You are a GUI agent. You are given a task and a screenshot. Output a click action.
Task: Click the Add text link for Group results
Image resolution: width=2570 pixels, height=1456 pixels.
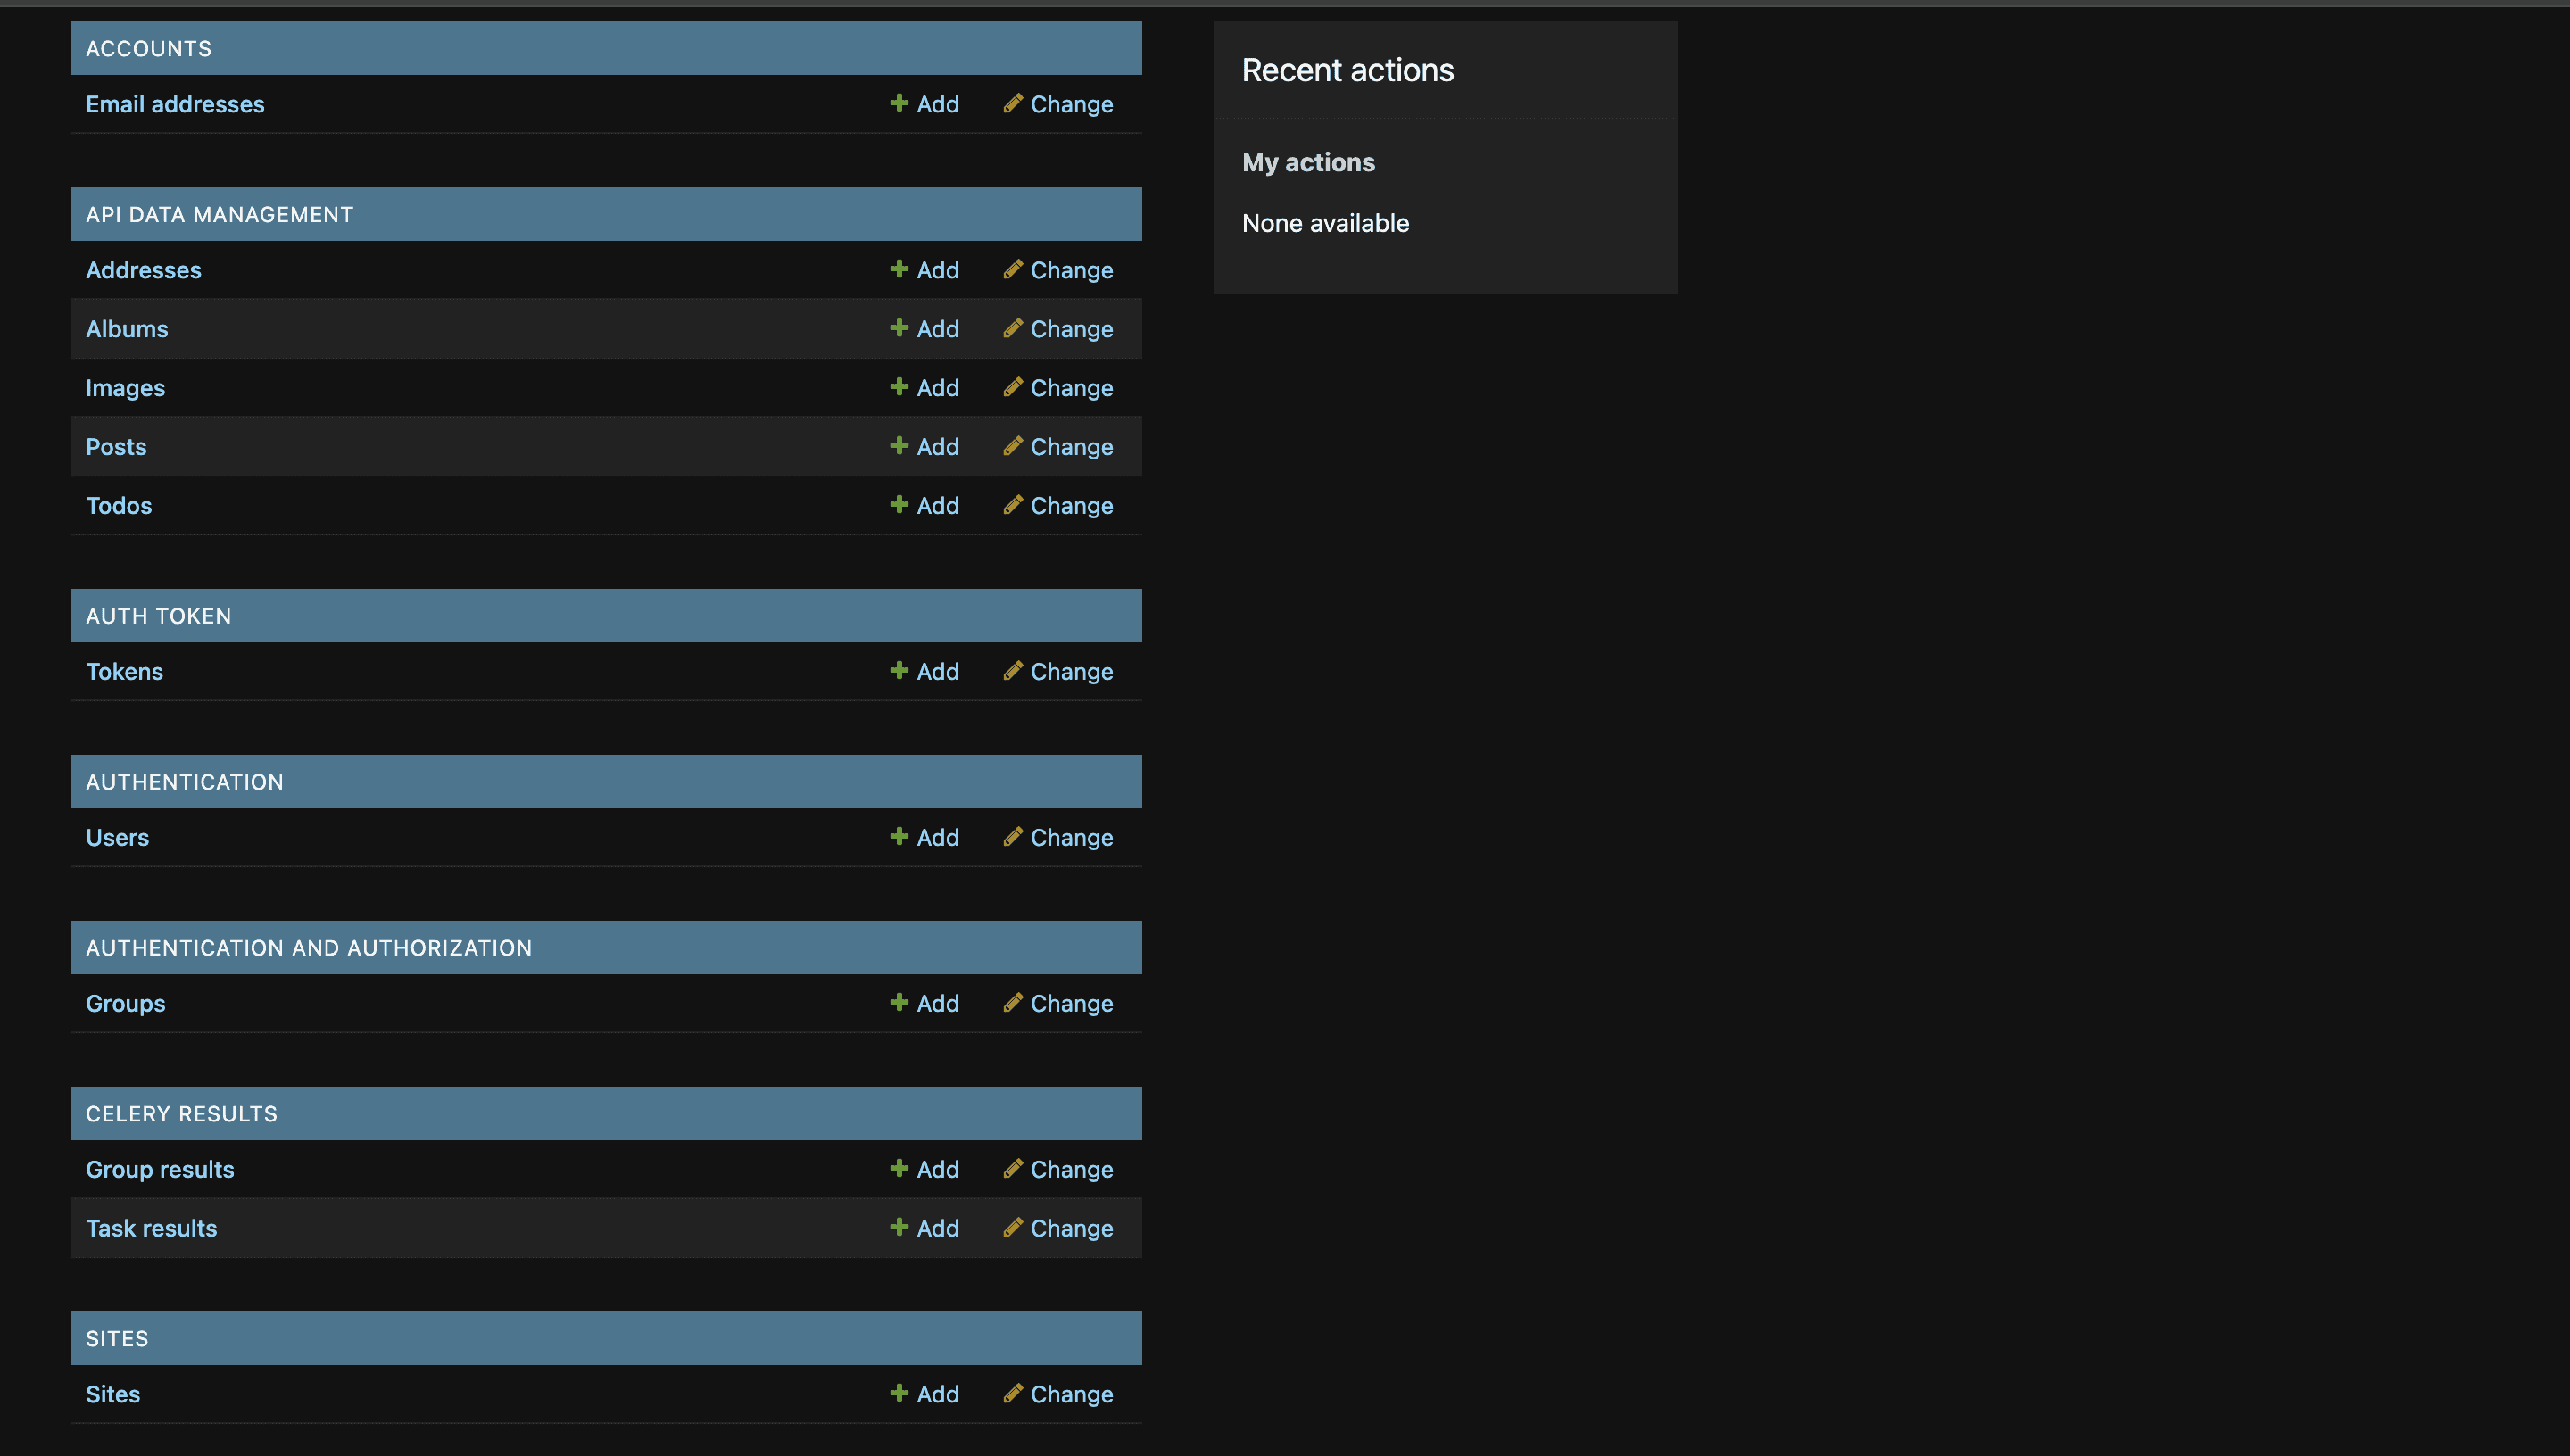[937, 1169]
